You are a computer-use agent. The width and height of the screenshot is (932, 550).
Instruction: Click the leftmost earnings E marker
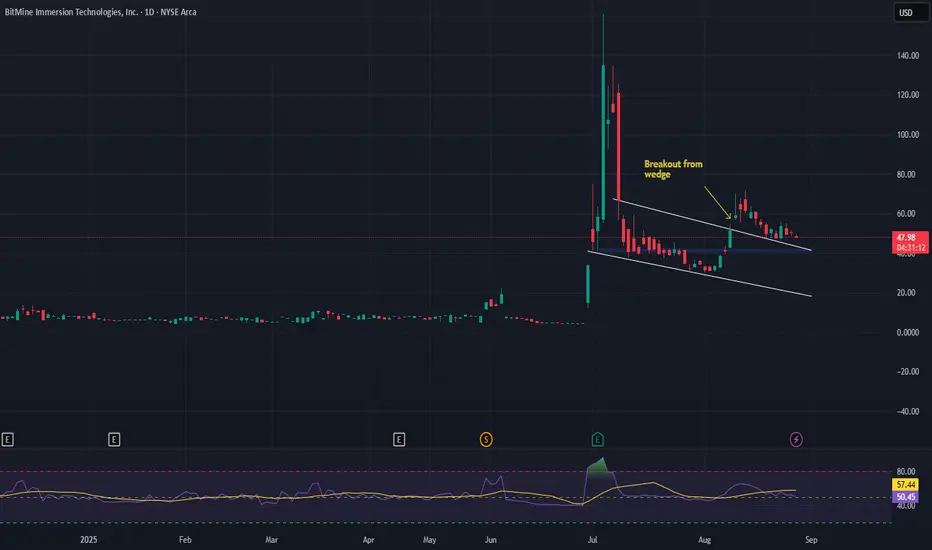7,439
